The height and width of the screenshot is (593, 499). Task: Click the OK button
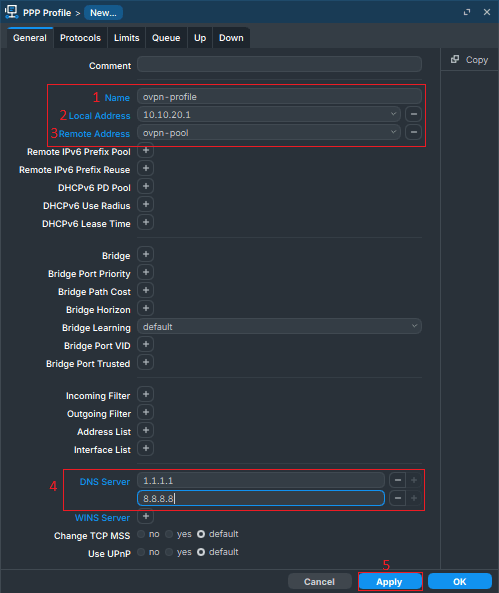(x=460, y=582)
